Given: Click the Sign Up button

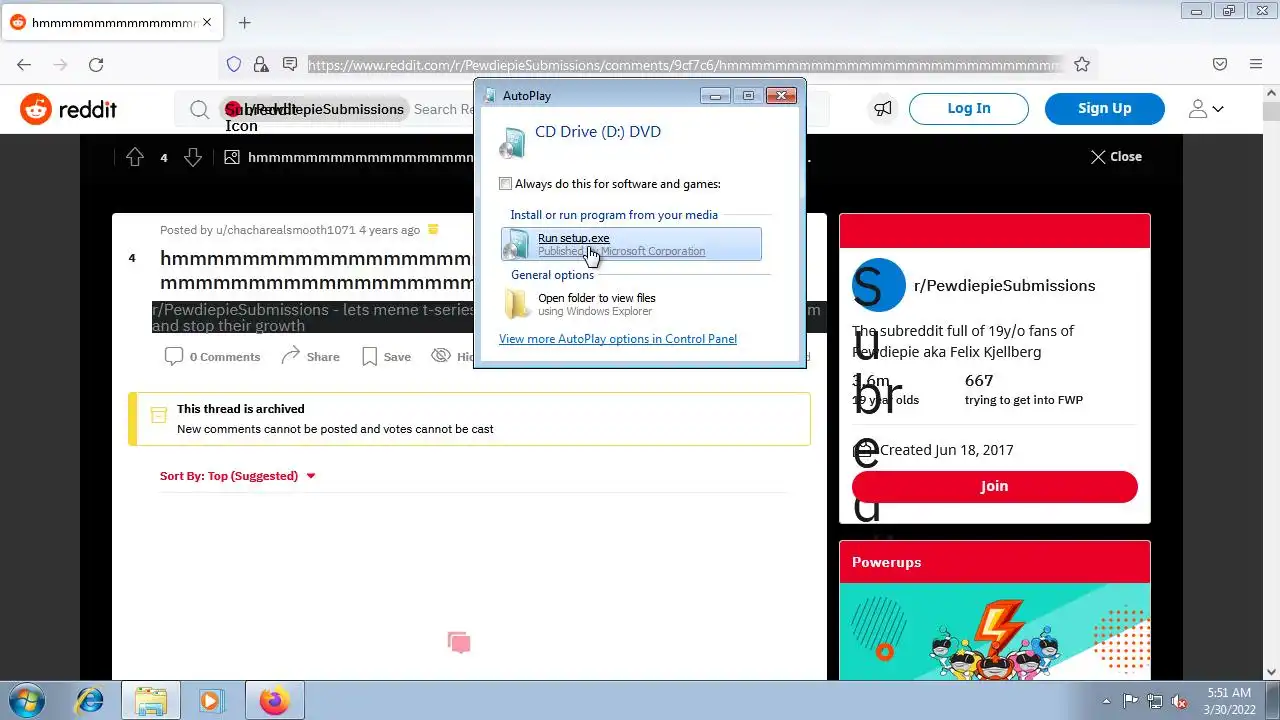Looking at the screenshot, I should [1105, 109].
